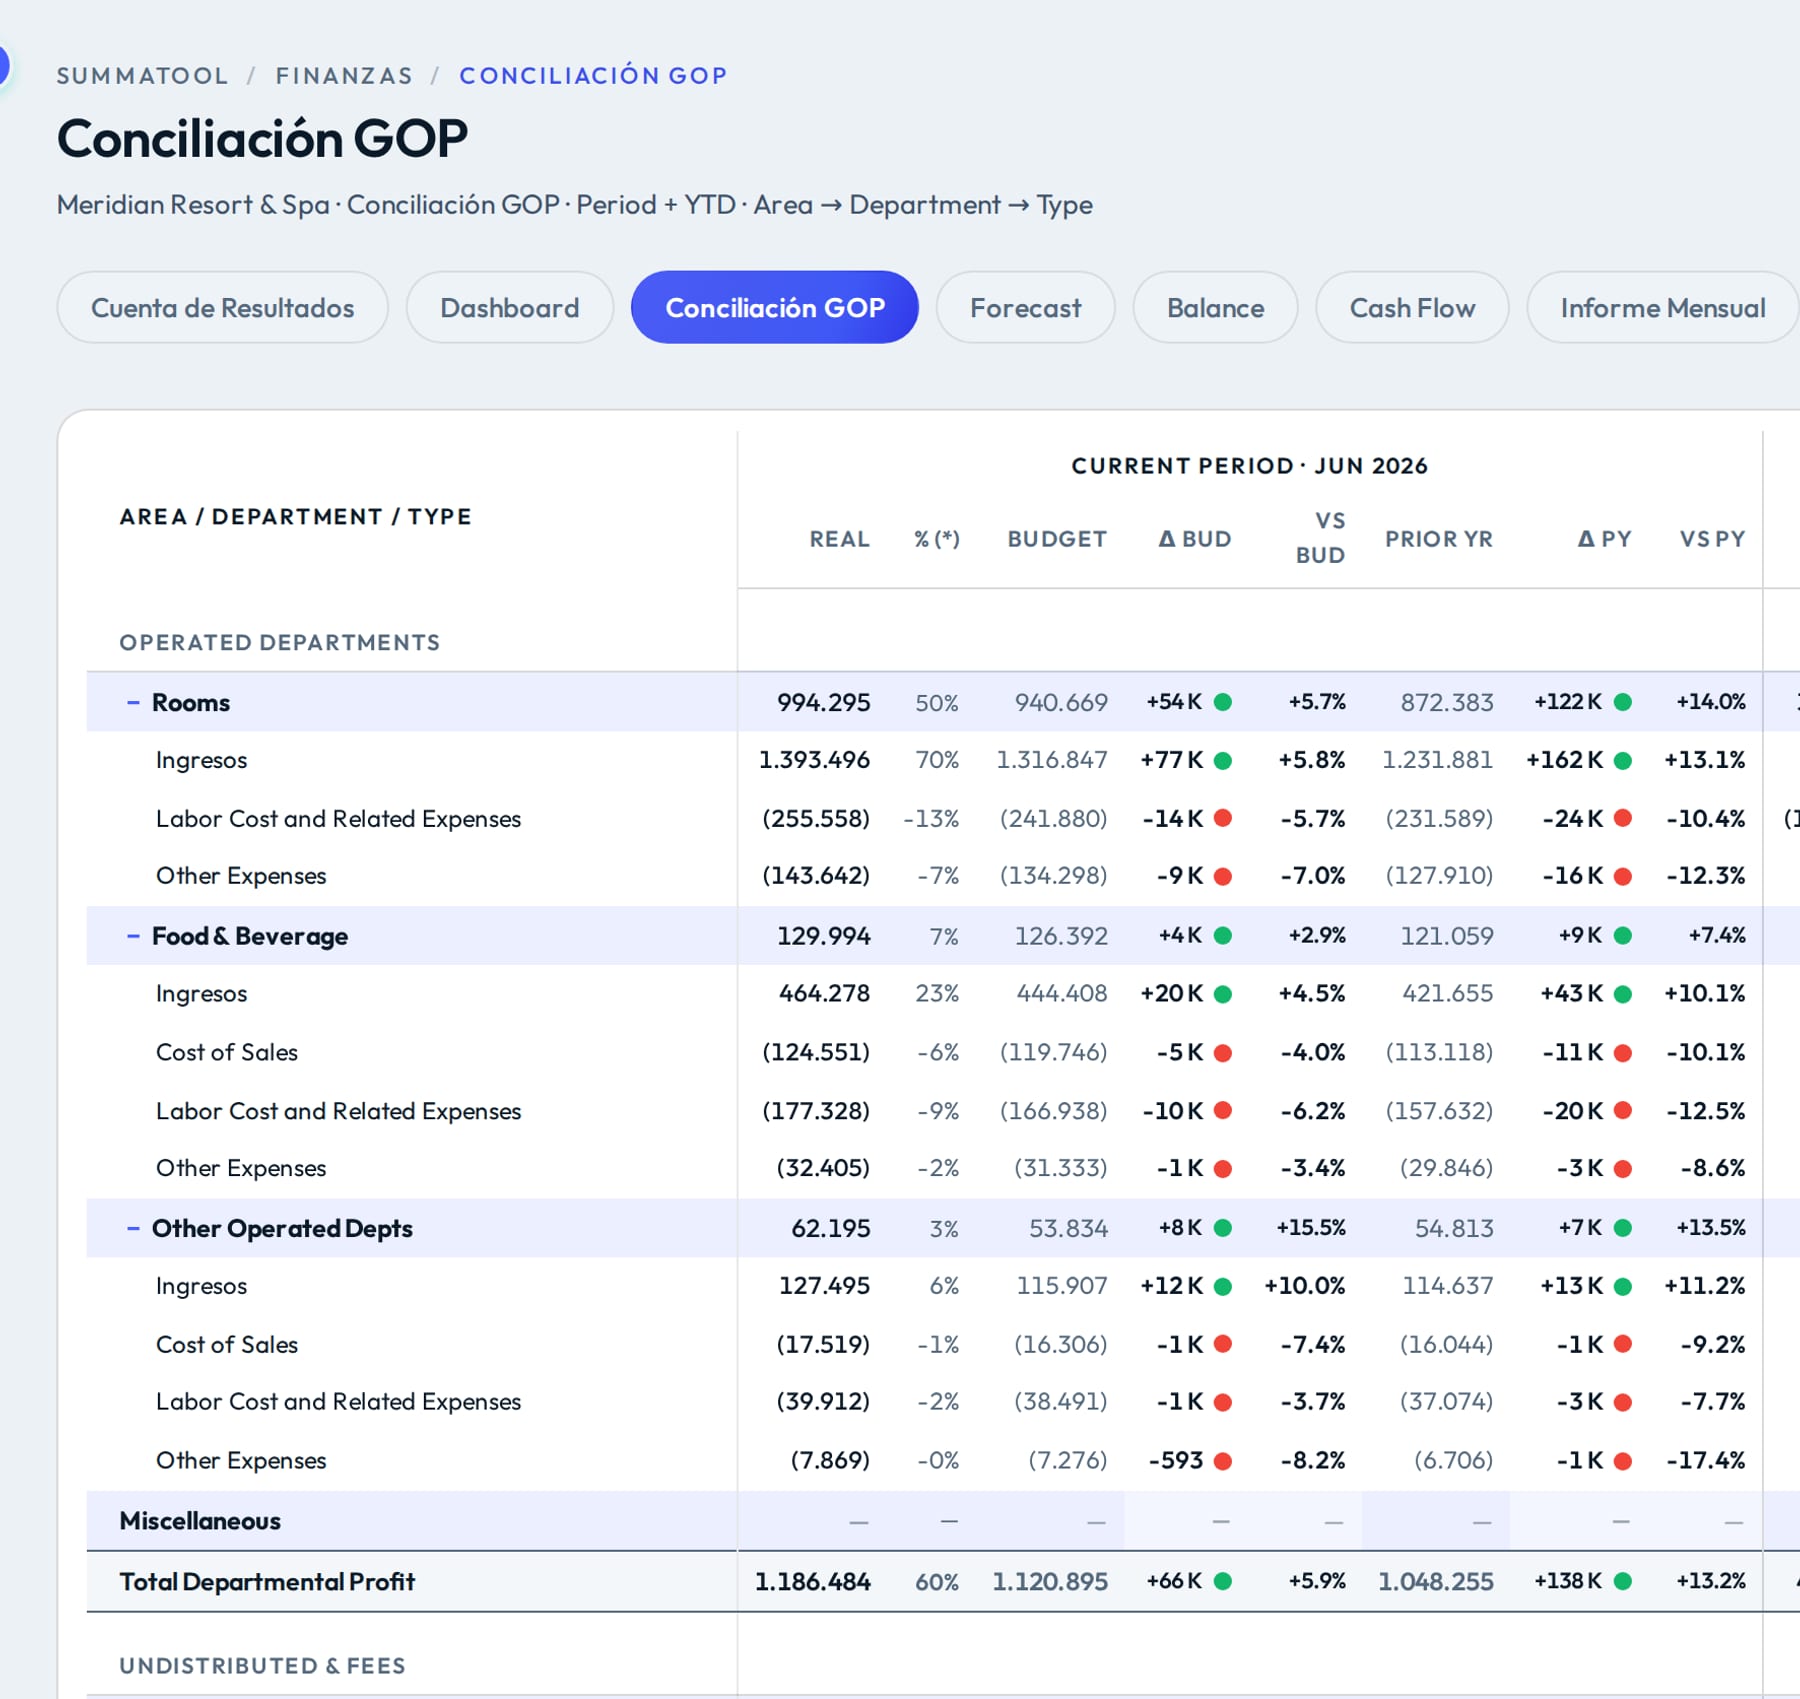Click the CONCILIACIÓN GOP breadcrumb
The height and width of the screenshot is (1699, 1800).
(x=593, y=76)
